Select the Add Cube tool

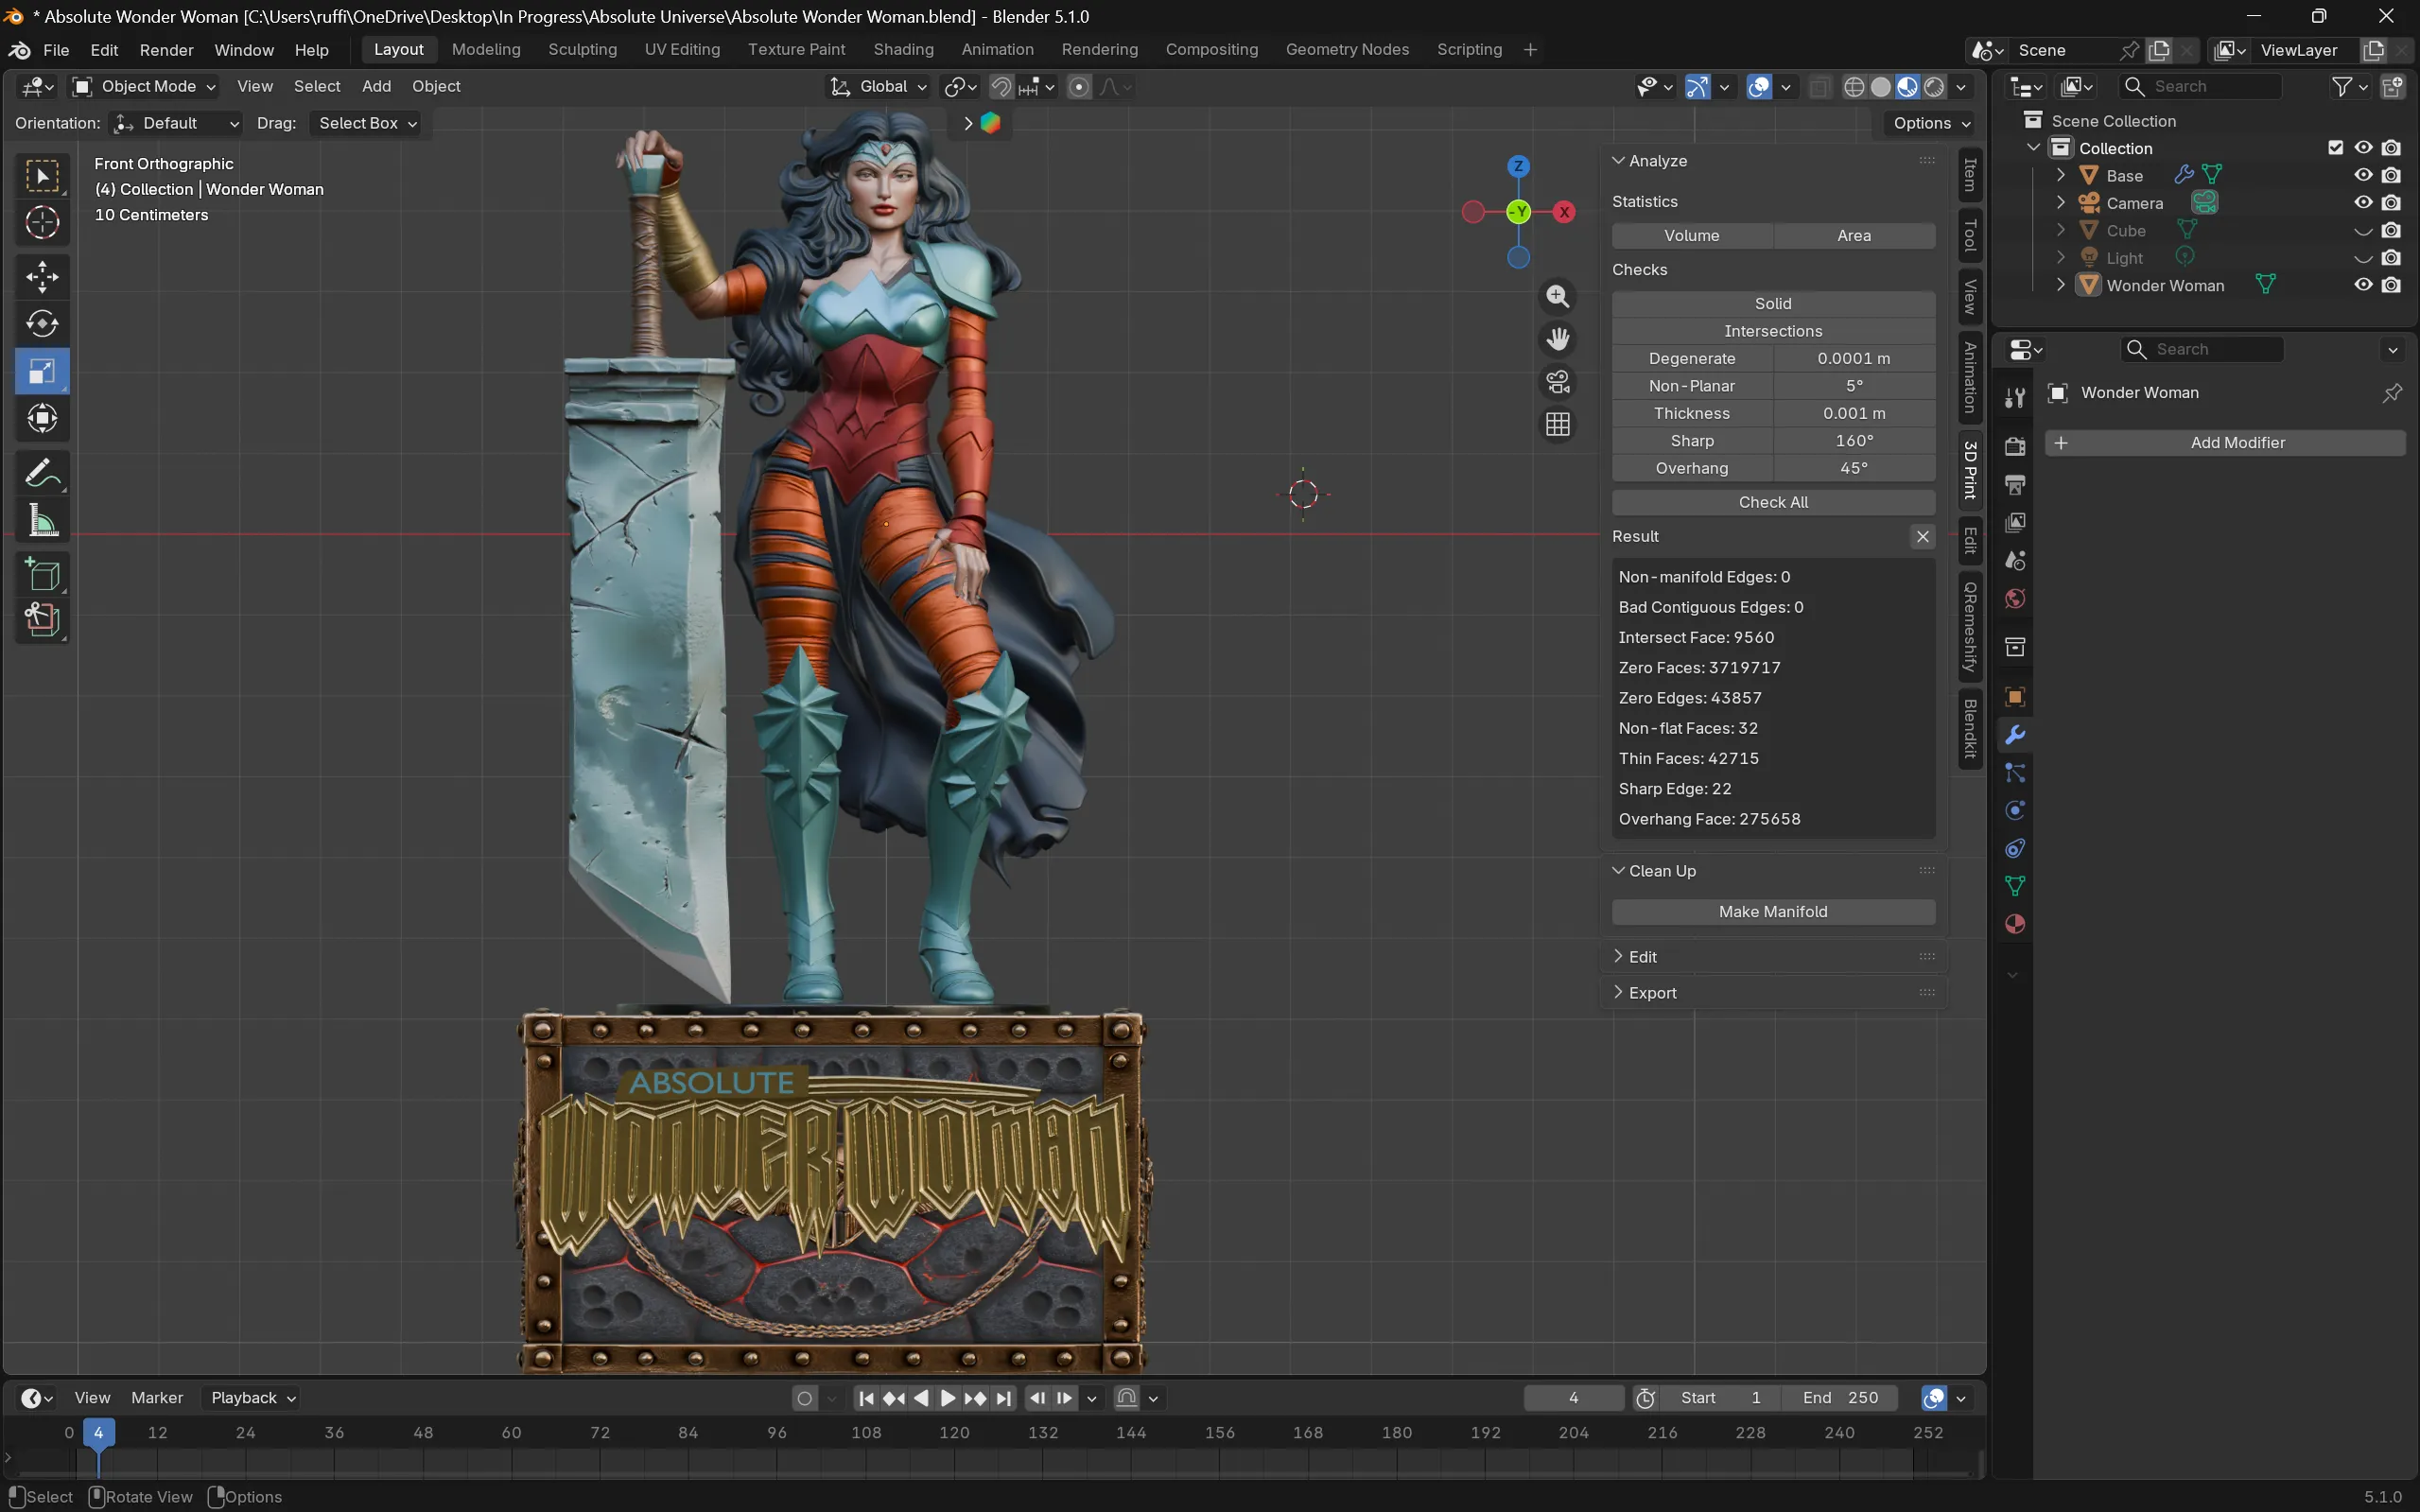42,575
